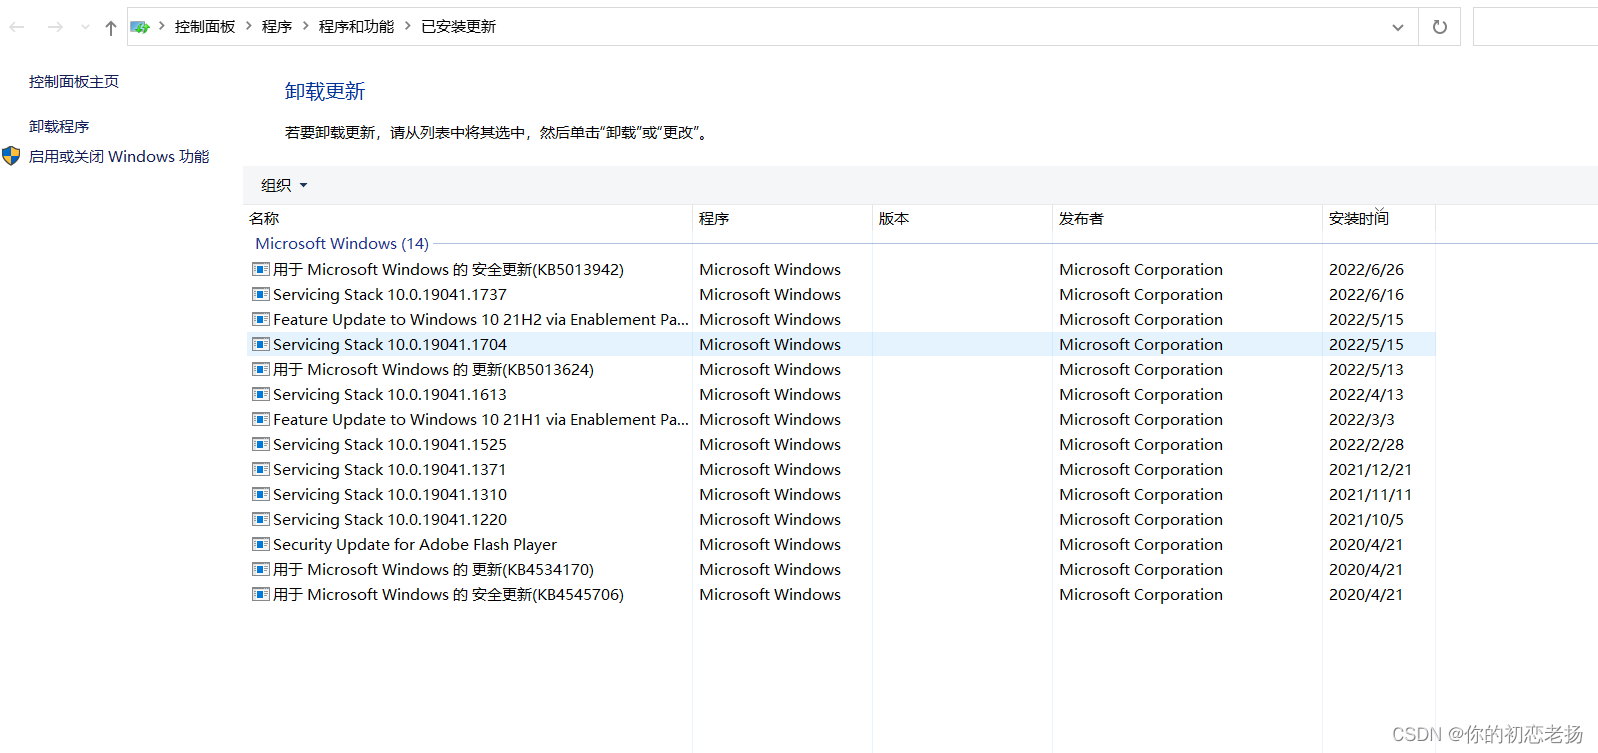This screenshot has width=1598, height=753.
Task: Open 卸载程序 link
Action: (59, 127)
